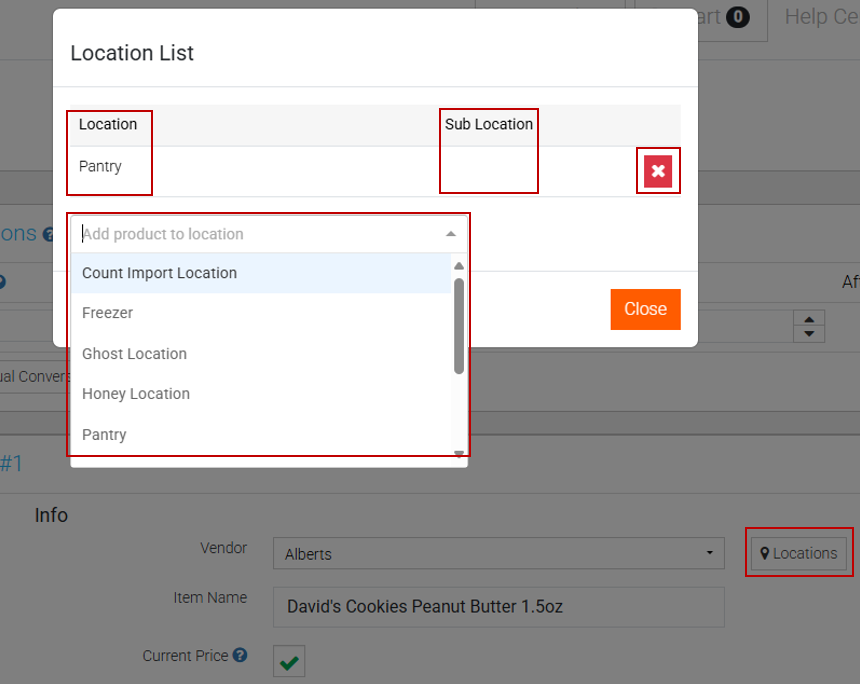Remove the Pantry location with red X
The image size is (860, 684).
point(658,171)
